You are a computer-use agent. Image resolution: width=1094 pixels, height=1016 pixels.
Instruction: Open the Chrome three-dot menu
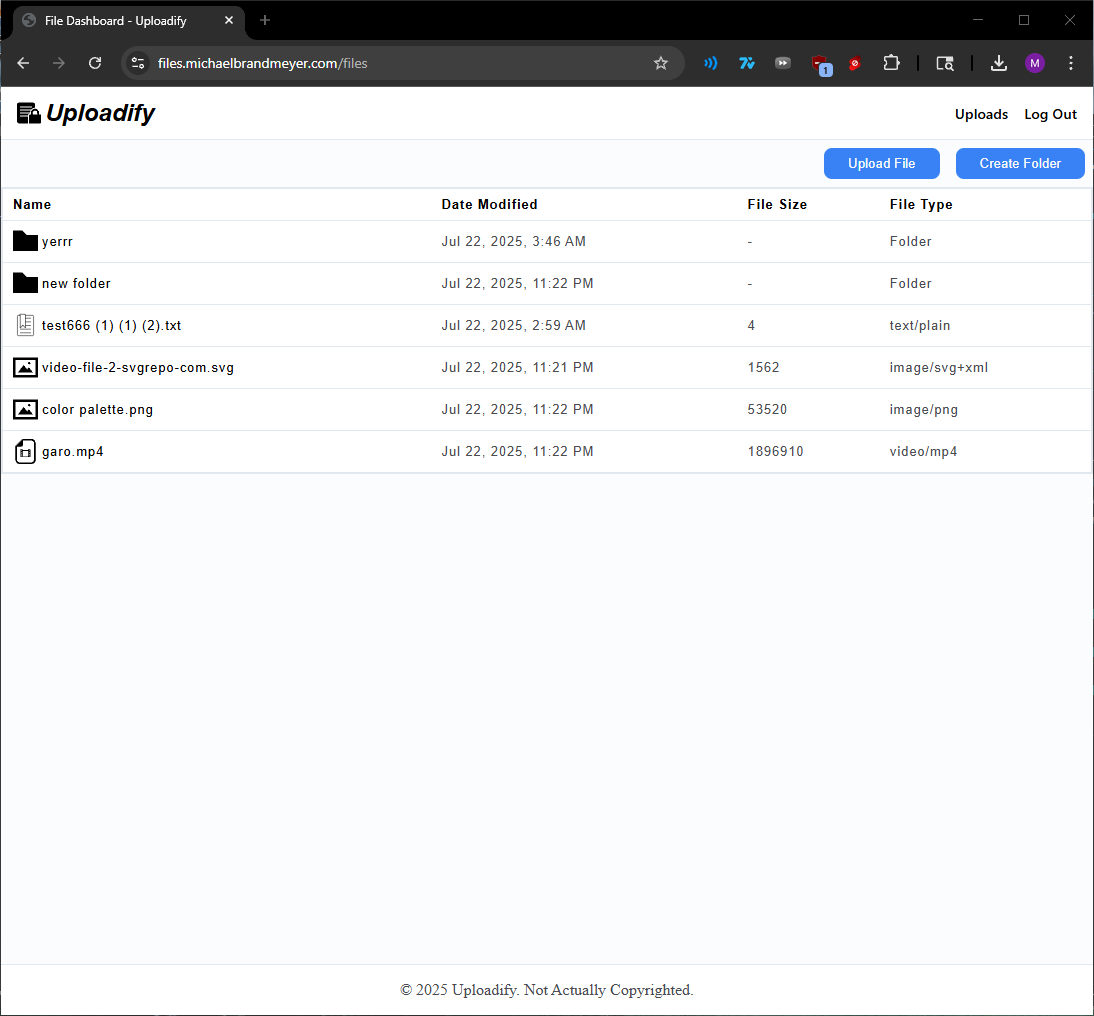pos(1071,64)
